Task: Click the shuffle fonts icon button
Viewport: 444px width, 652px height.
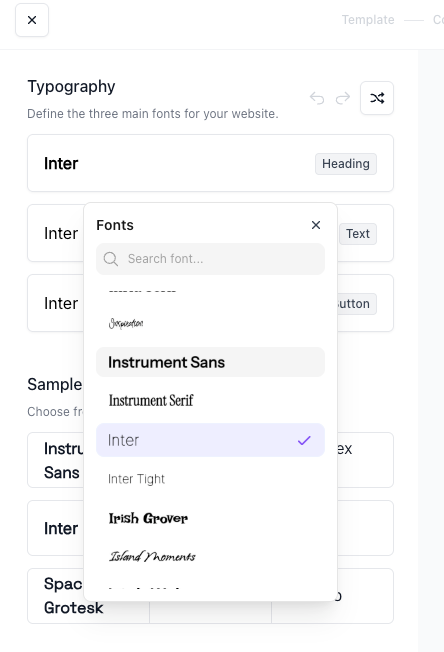Action: pyautogui.click(x=377, y=98)
